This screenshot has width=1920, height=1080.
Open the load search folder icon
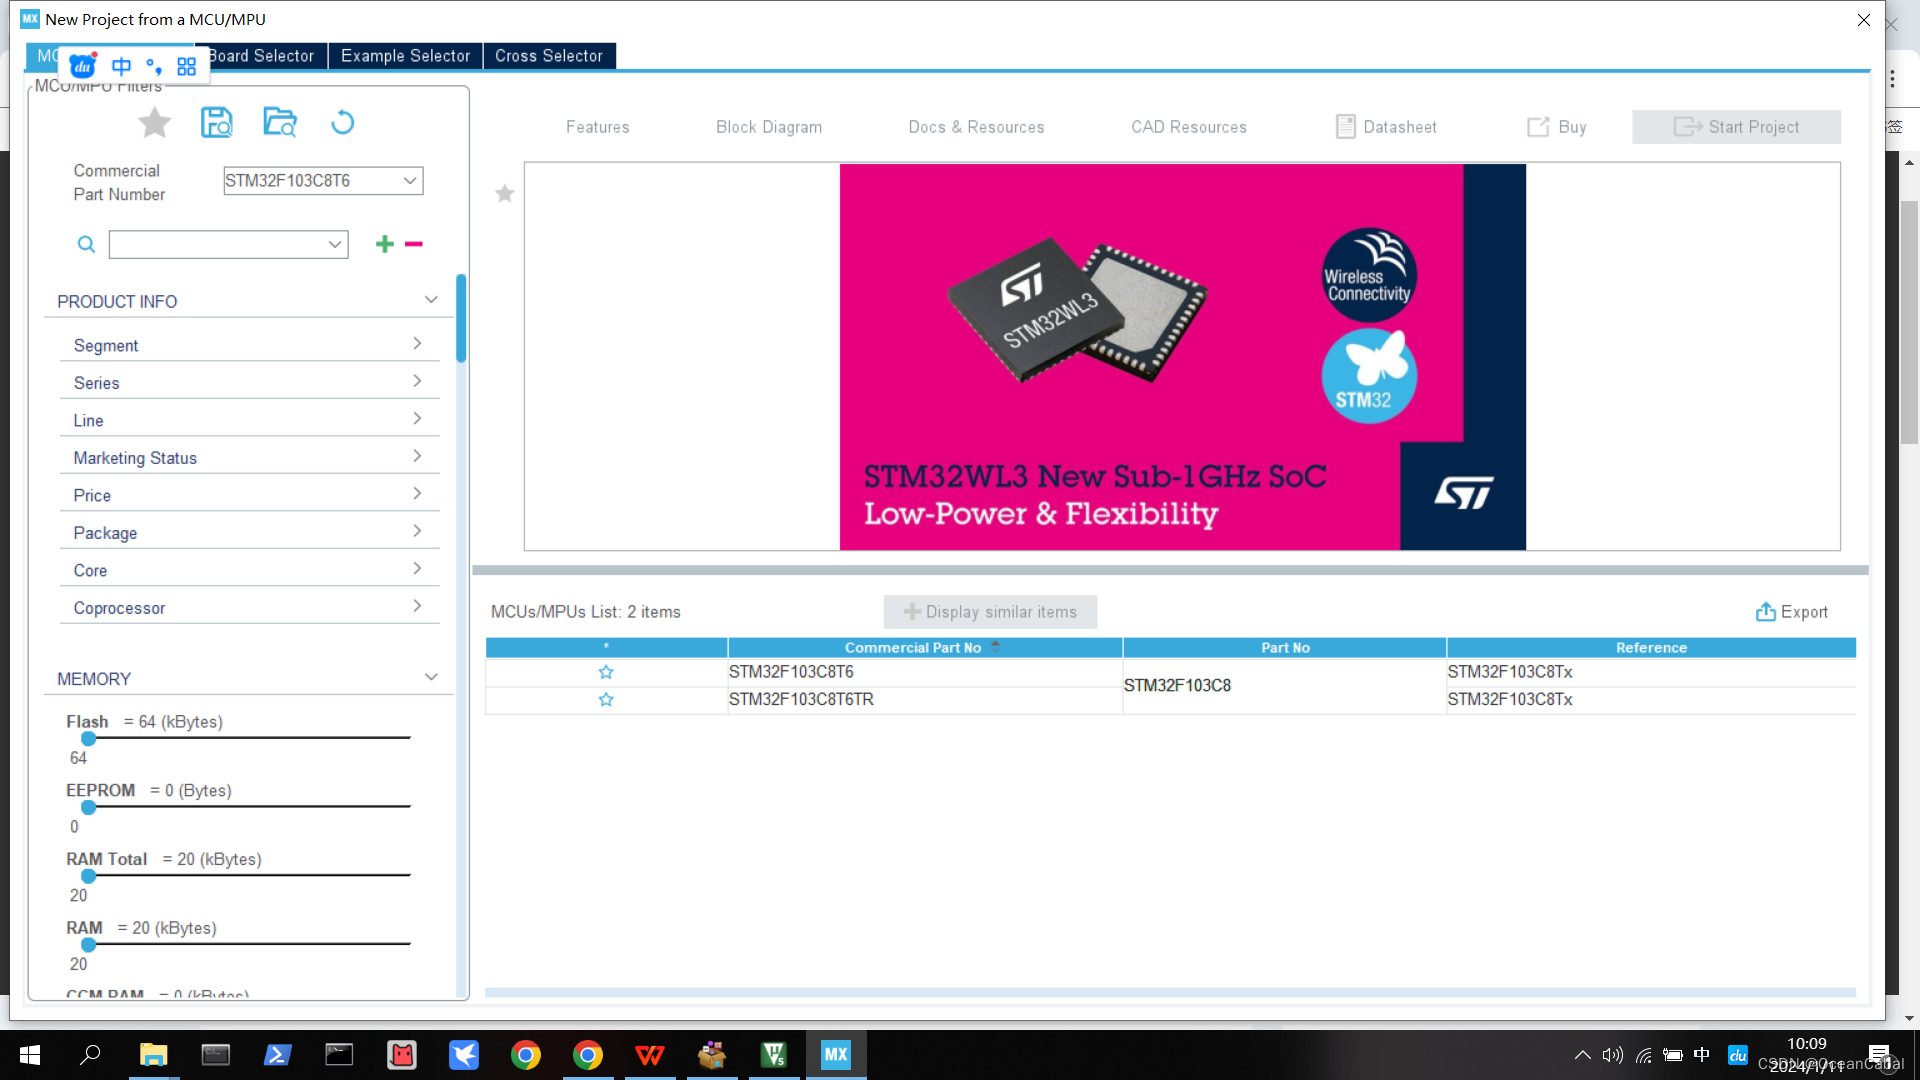(280, 122)
